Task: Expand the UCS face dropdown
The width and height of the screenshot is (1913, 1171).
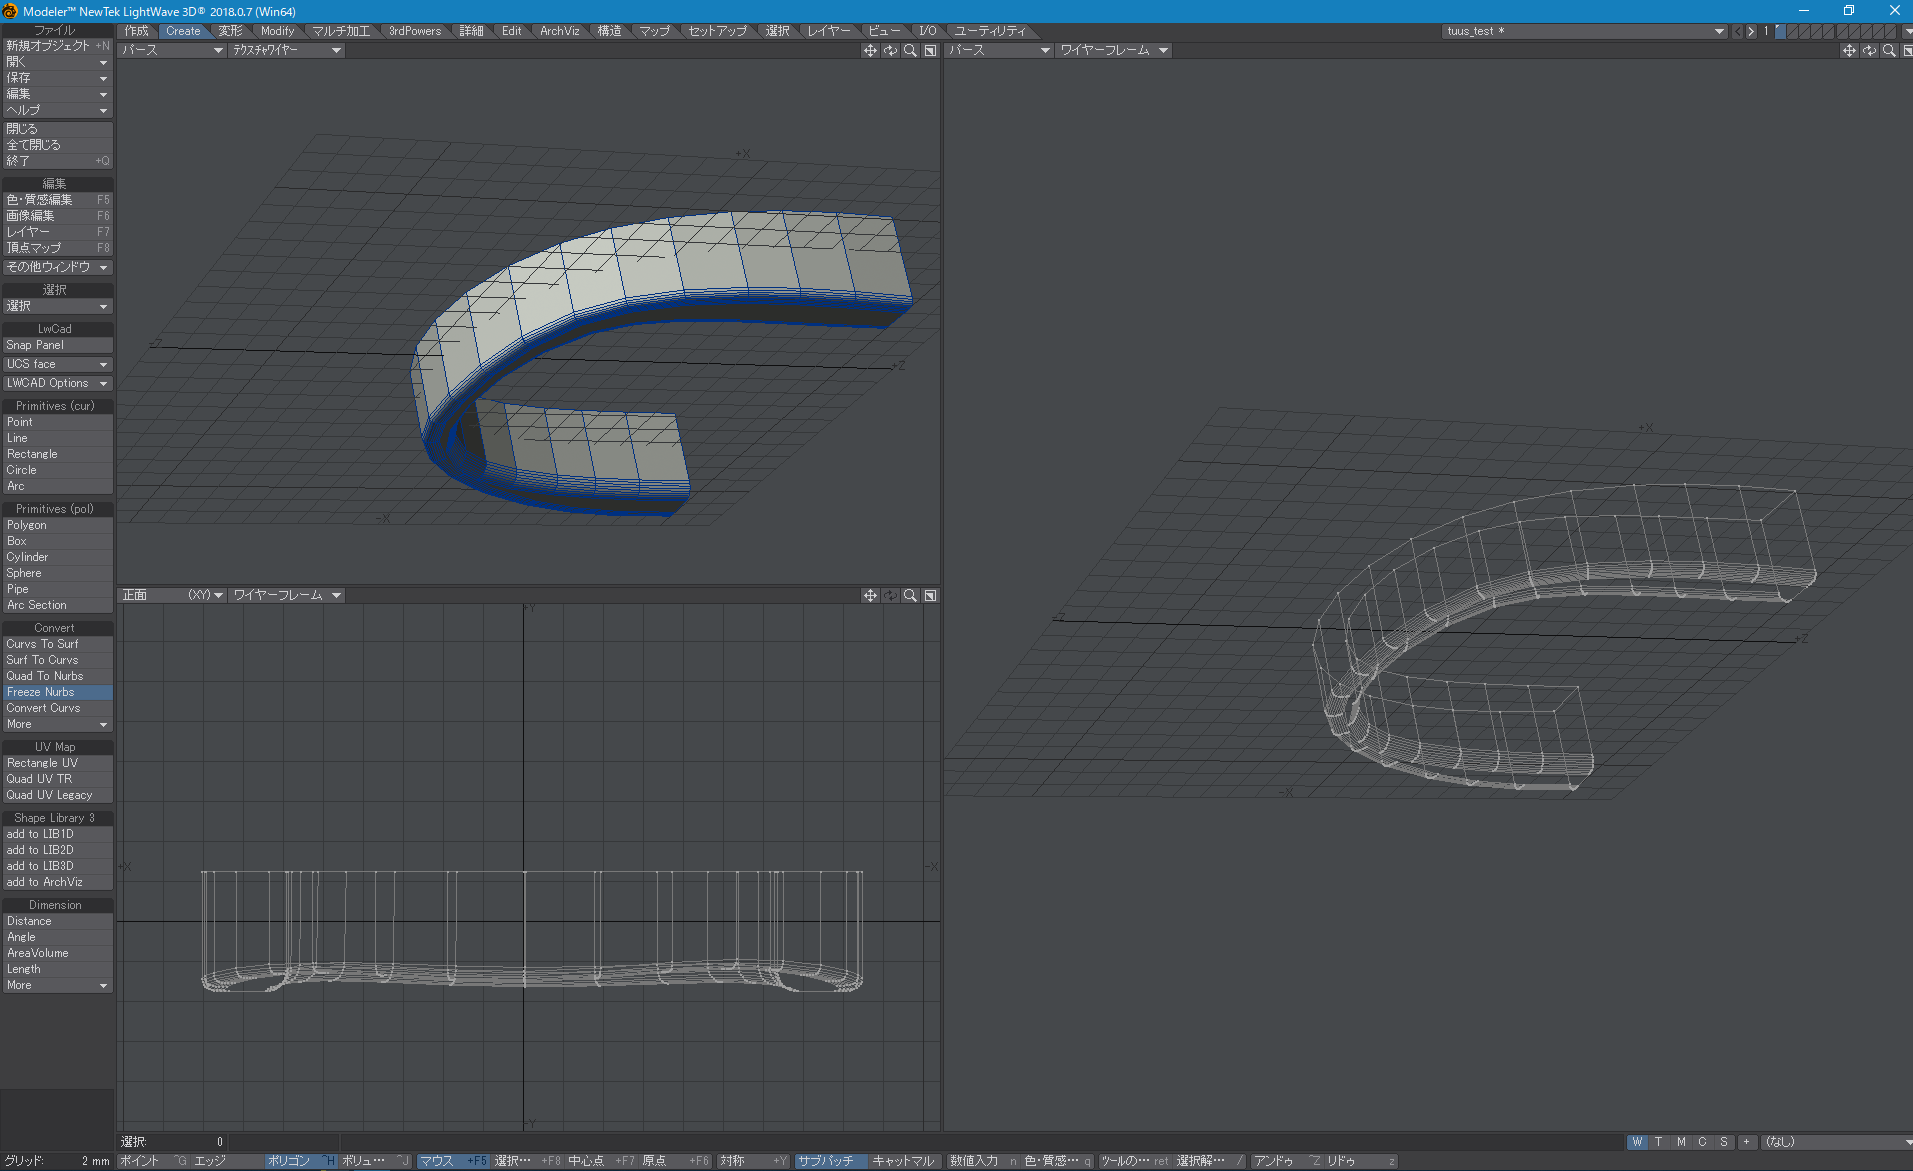Action: pos(57,364)
